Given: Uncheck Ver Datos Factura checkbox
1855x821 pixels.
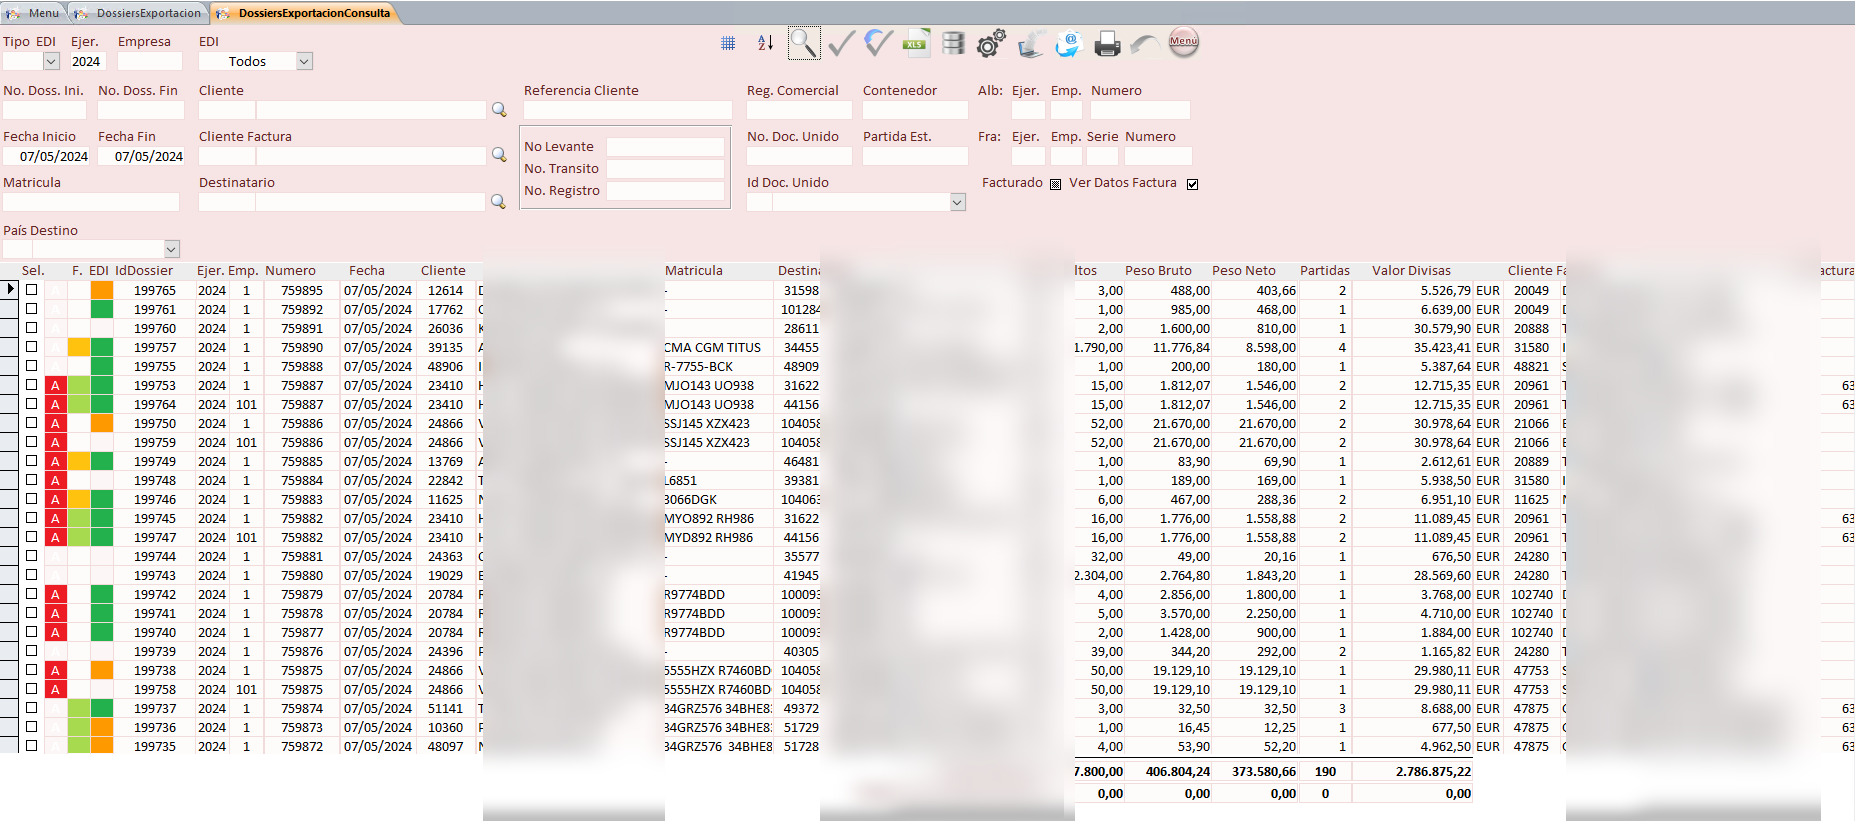Looking at the screenshot, I should coord(1192,184).
